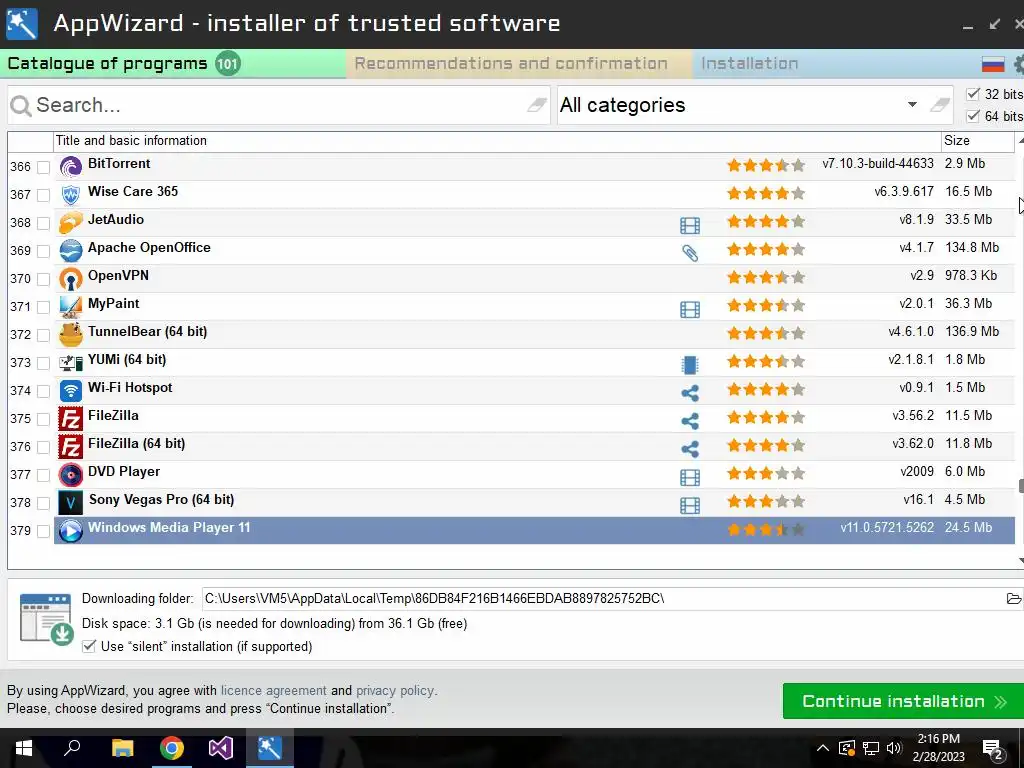1024x768 pixels.
Task: Open the licence agreement link
Action: pos(274,690)
